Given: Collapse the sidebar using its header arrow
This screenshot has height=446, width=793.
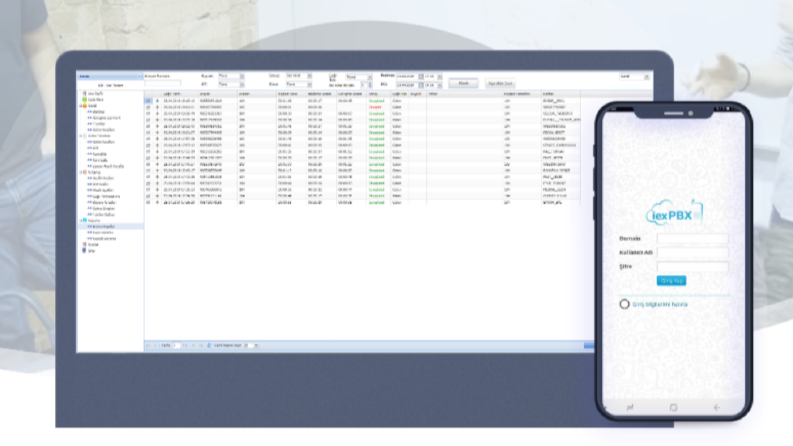Looking at the screenshot, I should coord(139,76).
